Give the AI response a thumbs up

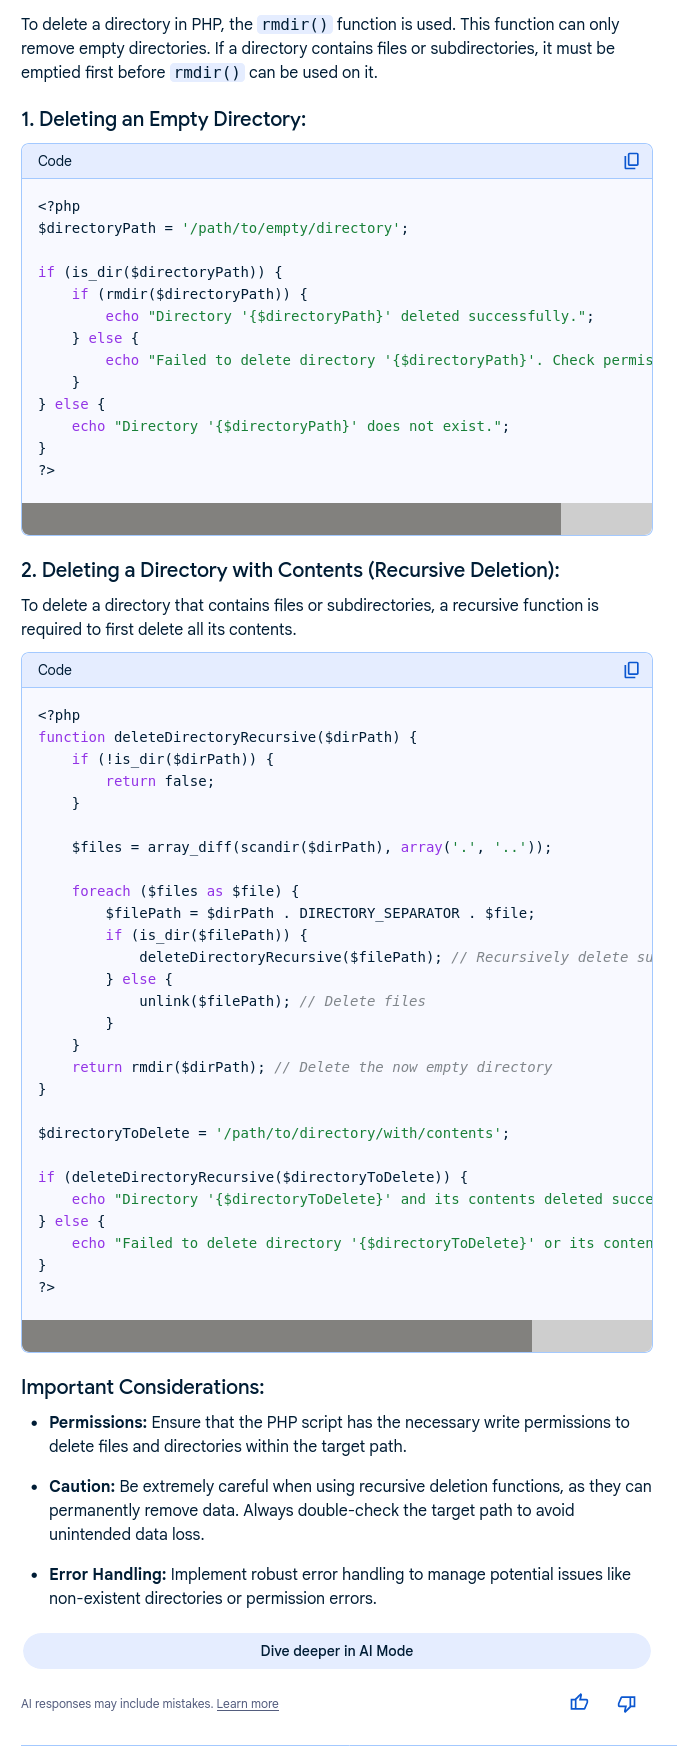click(x=579, y=1703)
